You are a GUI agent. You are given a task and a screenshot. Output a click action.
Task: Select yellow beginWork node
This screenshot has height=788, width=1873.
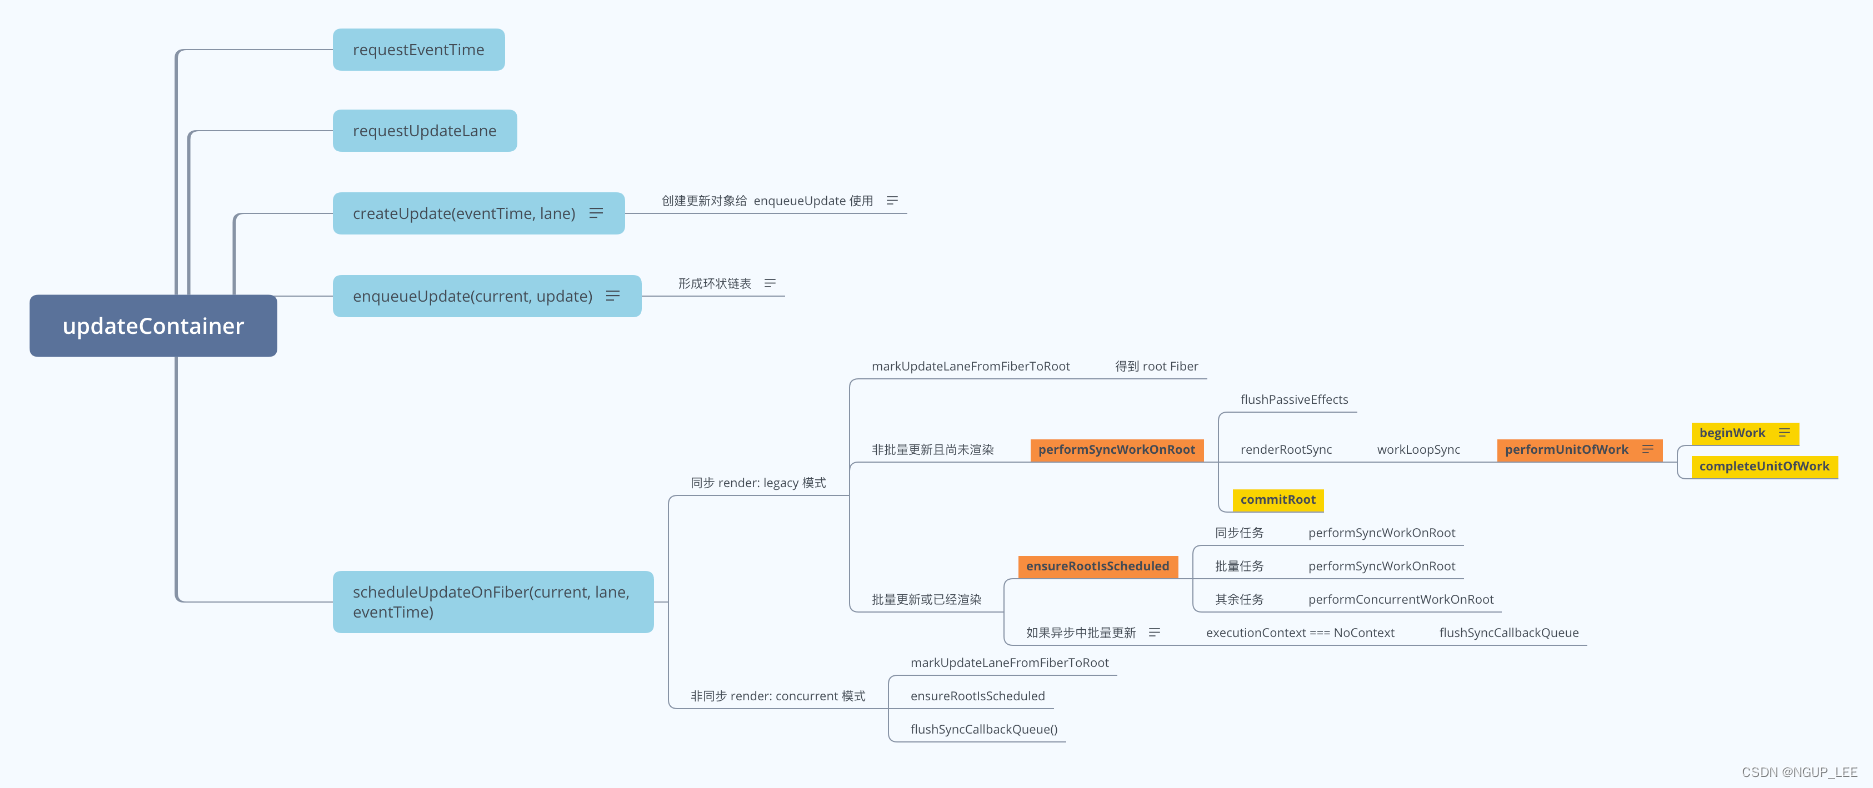point(1745,433)
